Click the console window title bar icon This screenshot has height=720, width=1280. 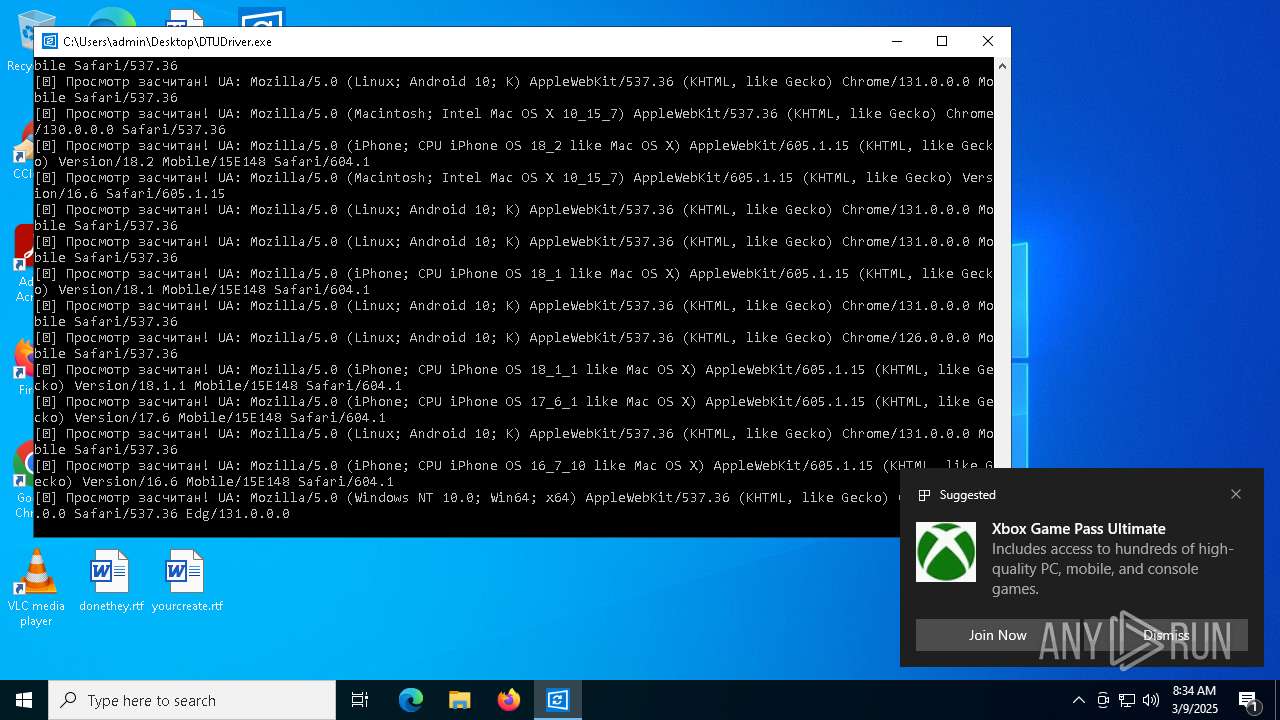[x=49, y=41]
